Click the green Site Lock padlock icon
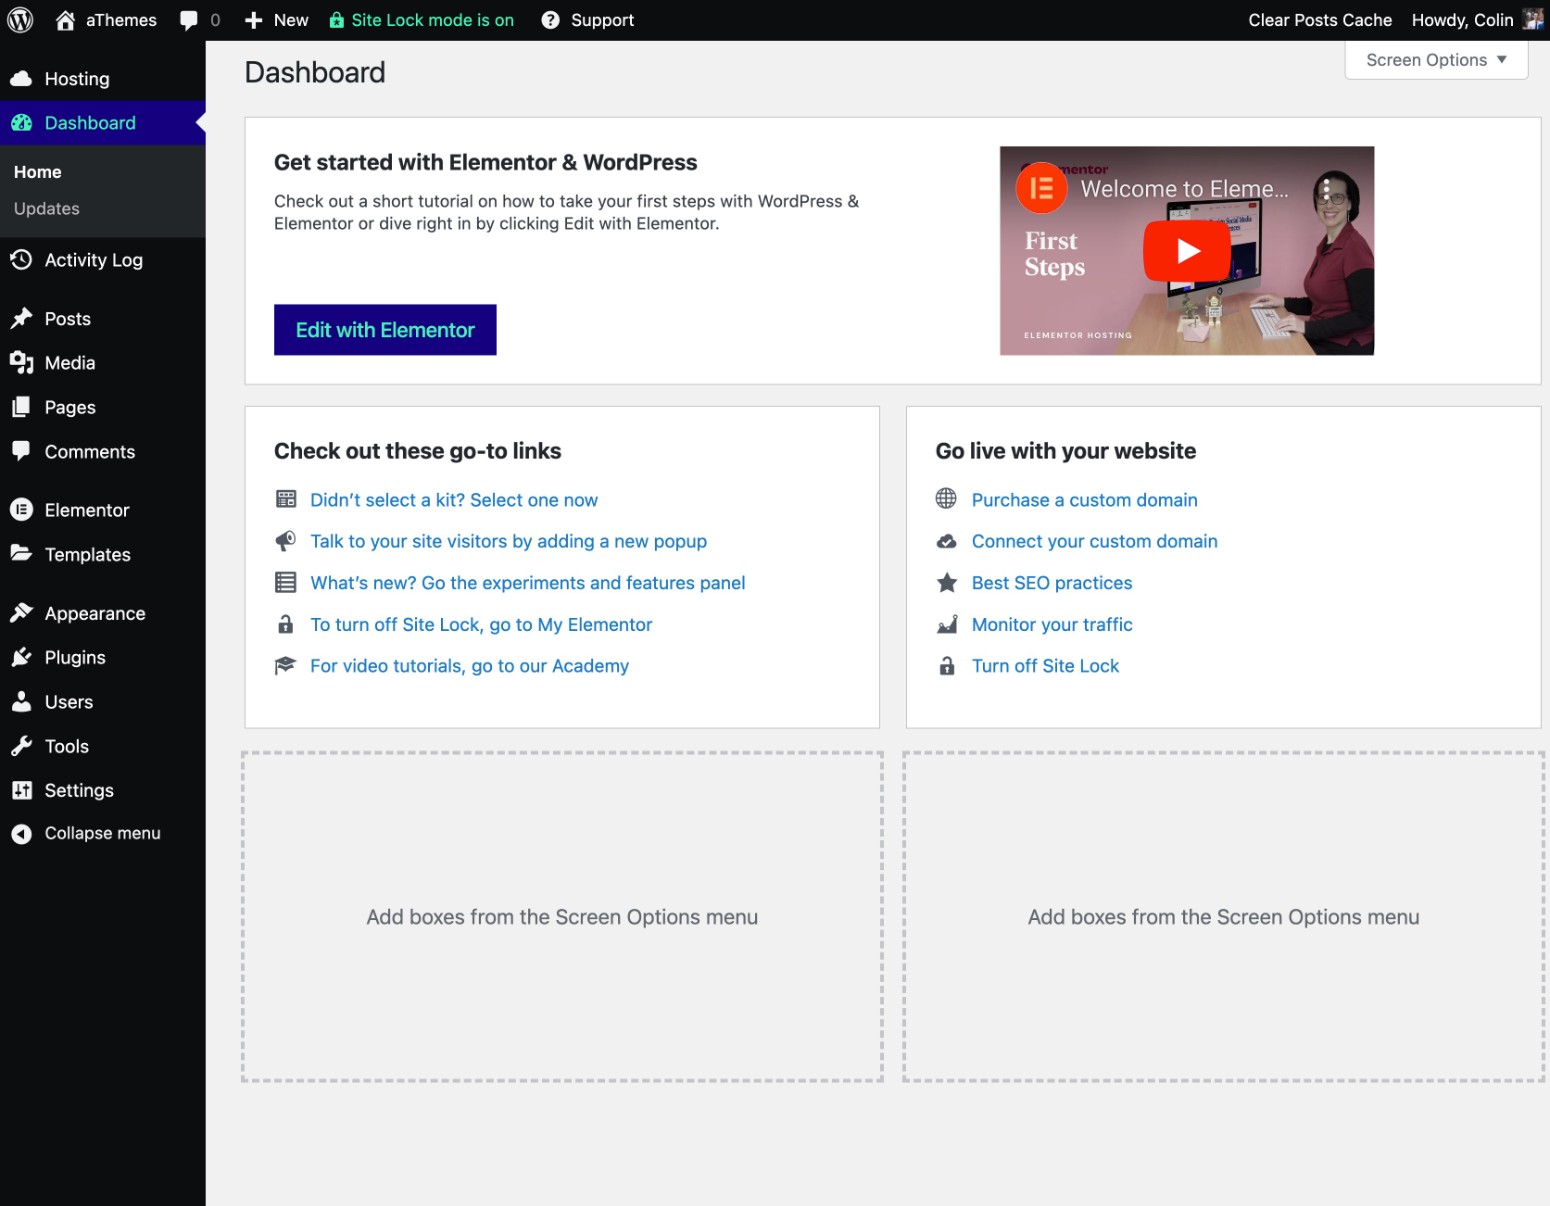This screenshot has height=1206, width=1550. [337, 20]
